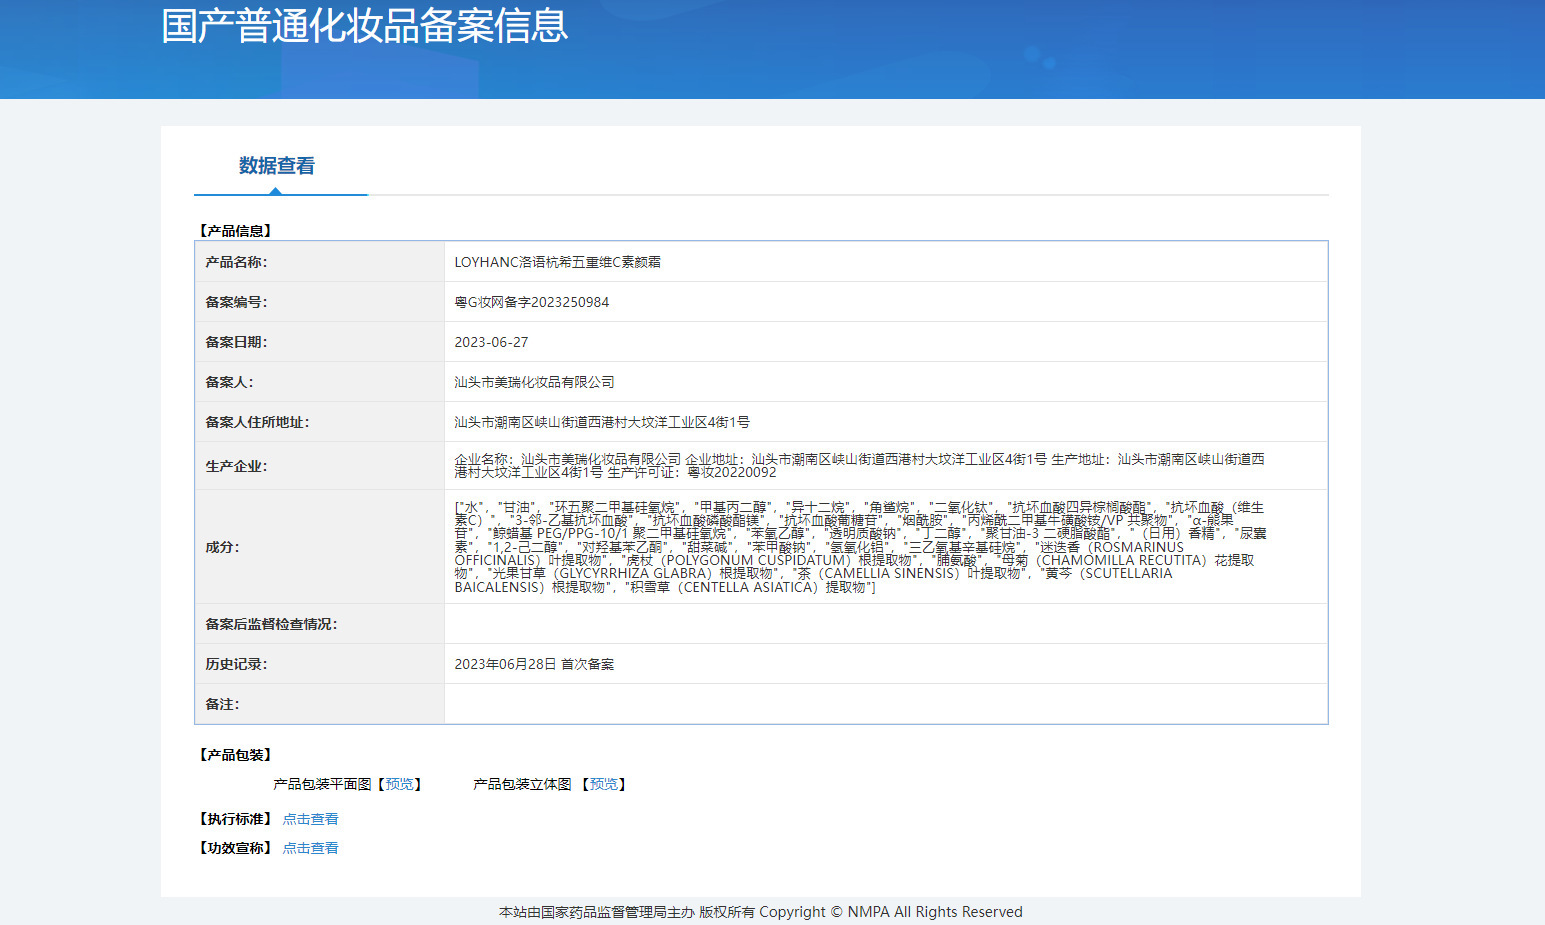Click 点击查看 next to 执行标准
Image resolution: width=1545 pixels, height=925 pixels.
click(310, 819)
